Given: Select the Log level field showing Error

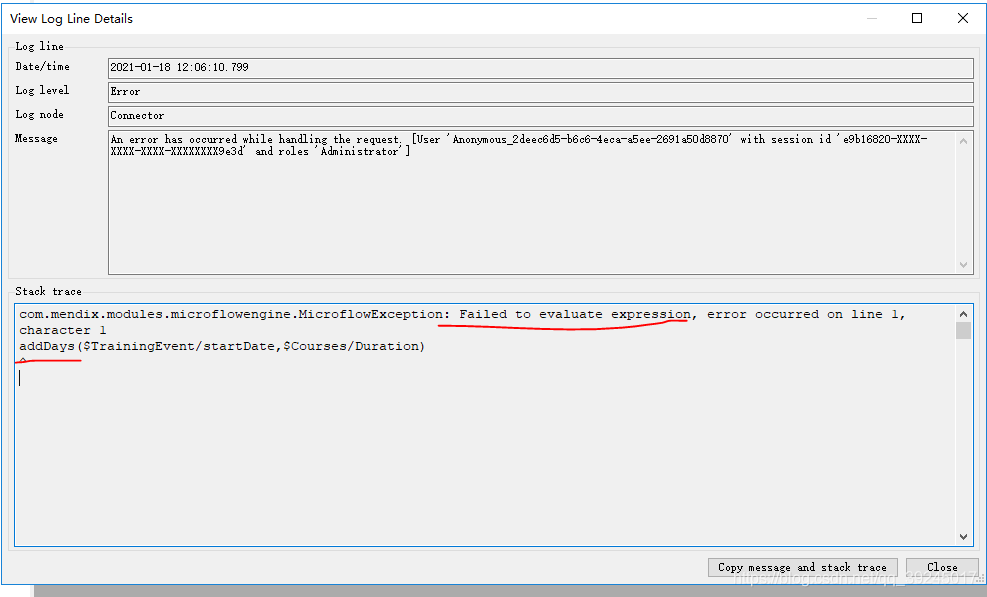Looking at the screenshot, I should coord(540,92).
